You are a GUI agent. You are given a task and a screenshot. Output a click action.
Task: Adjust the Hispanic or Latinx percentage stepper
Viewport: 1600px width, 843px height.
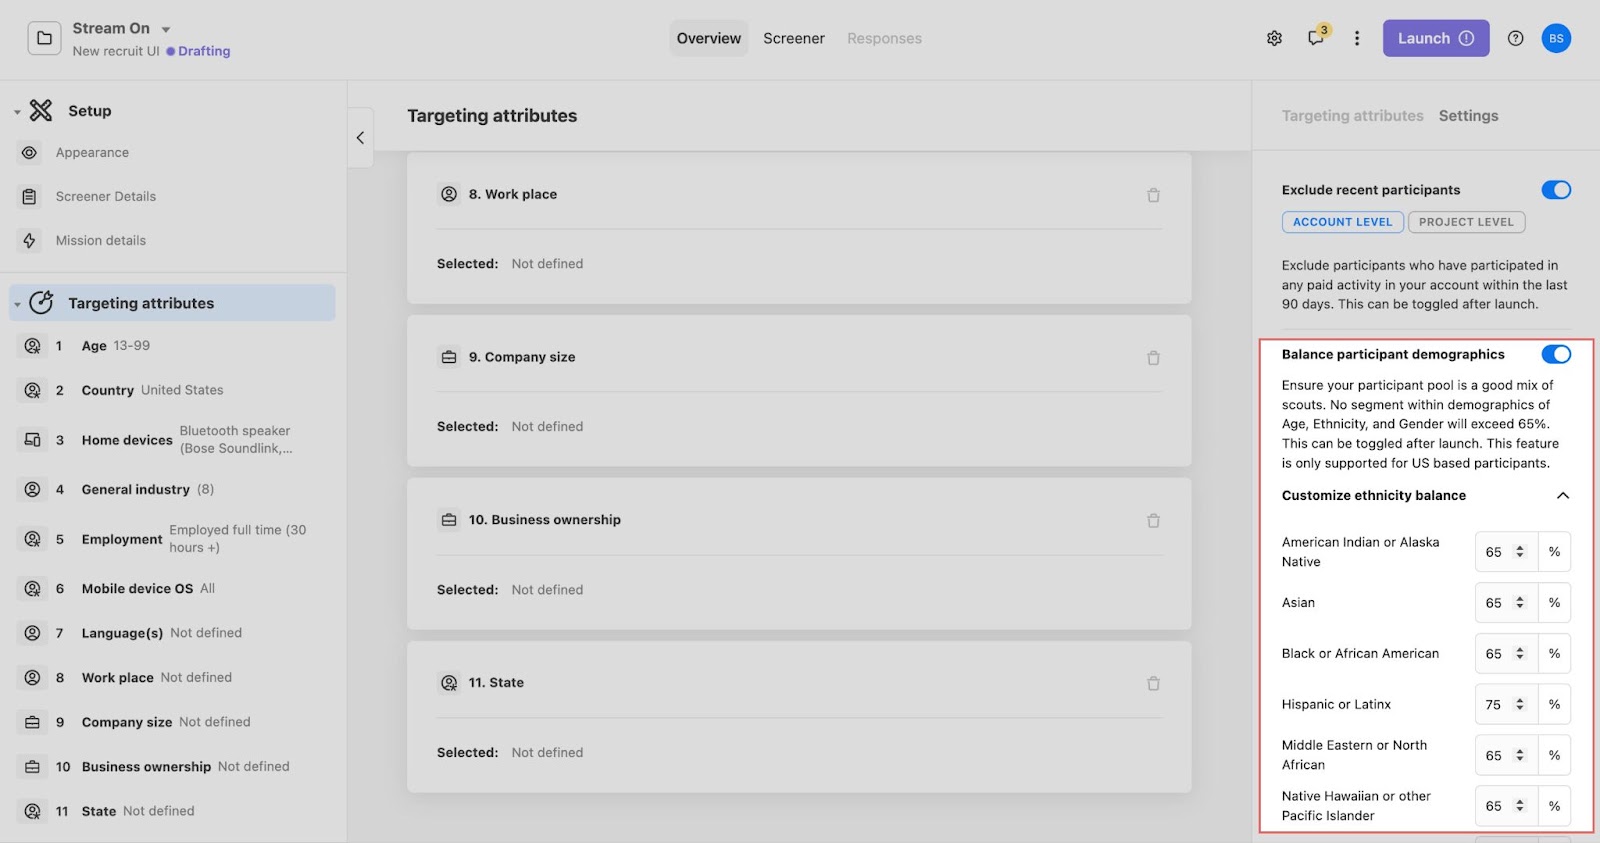point(1520,705)
